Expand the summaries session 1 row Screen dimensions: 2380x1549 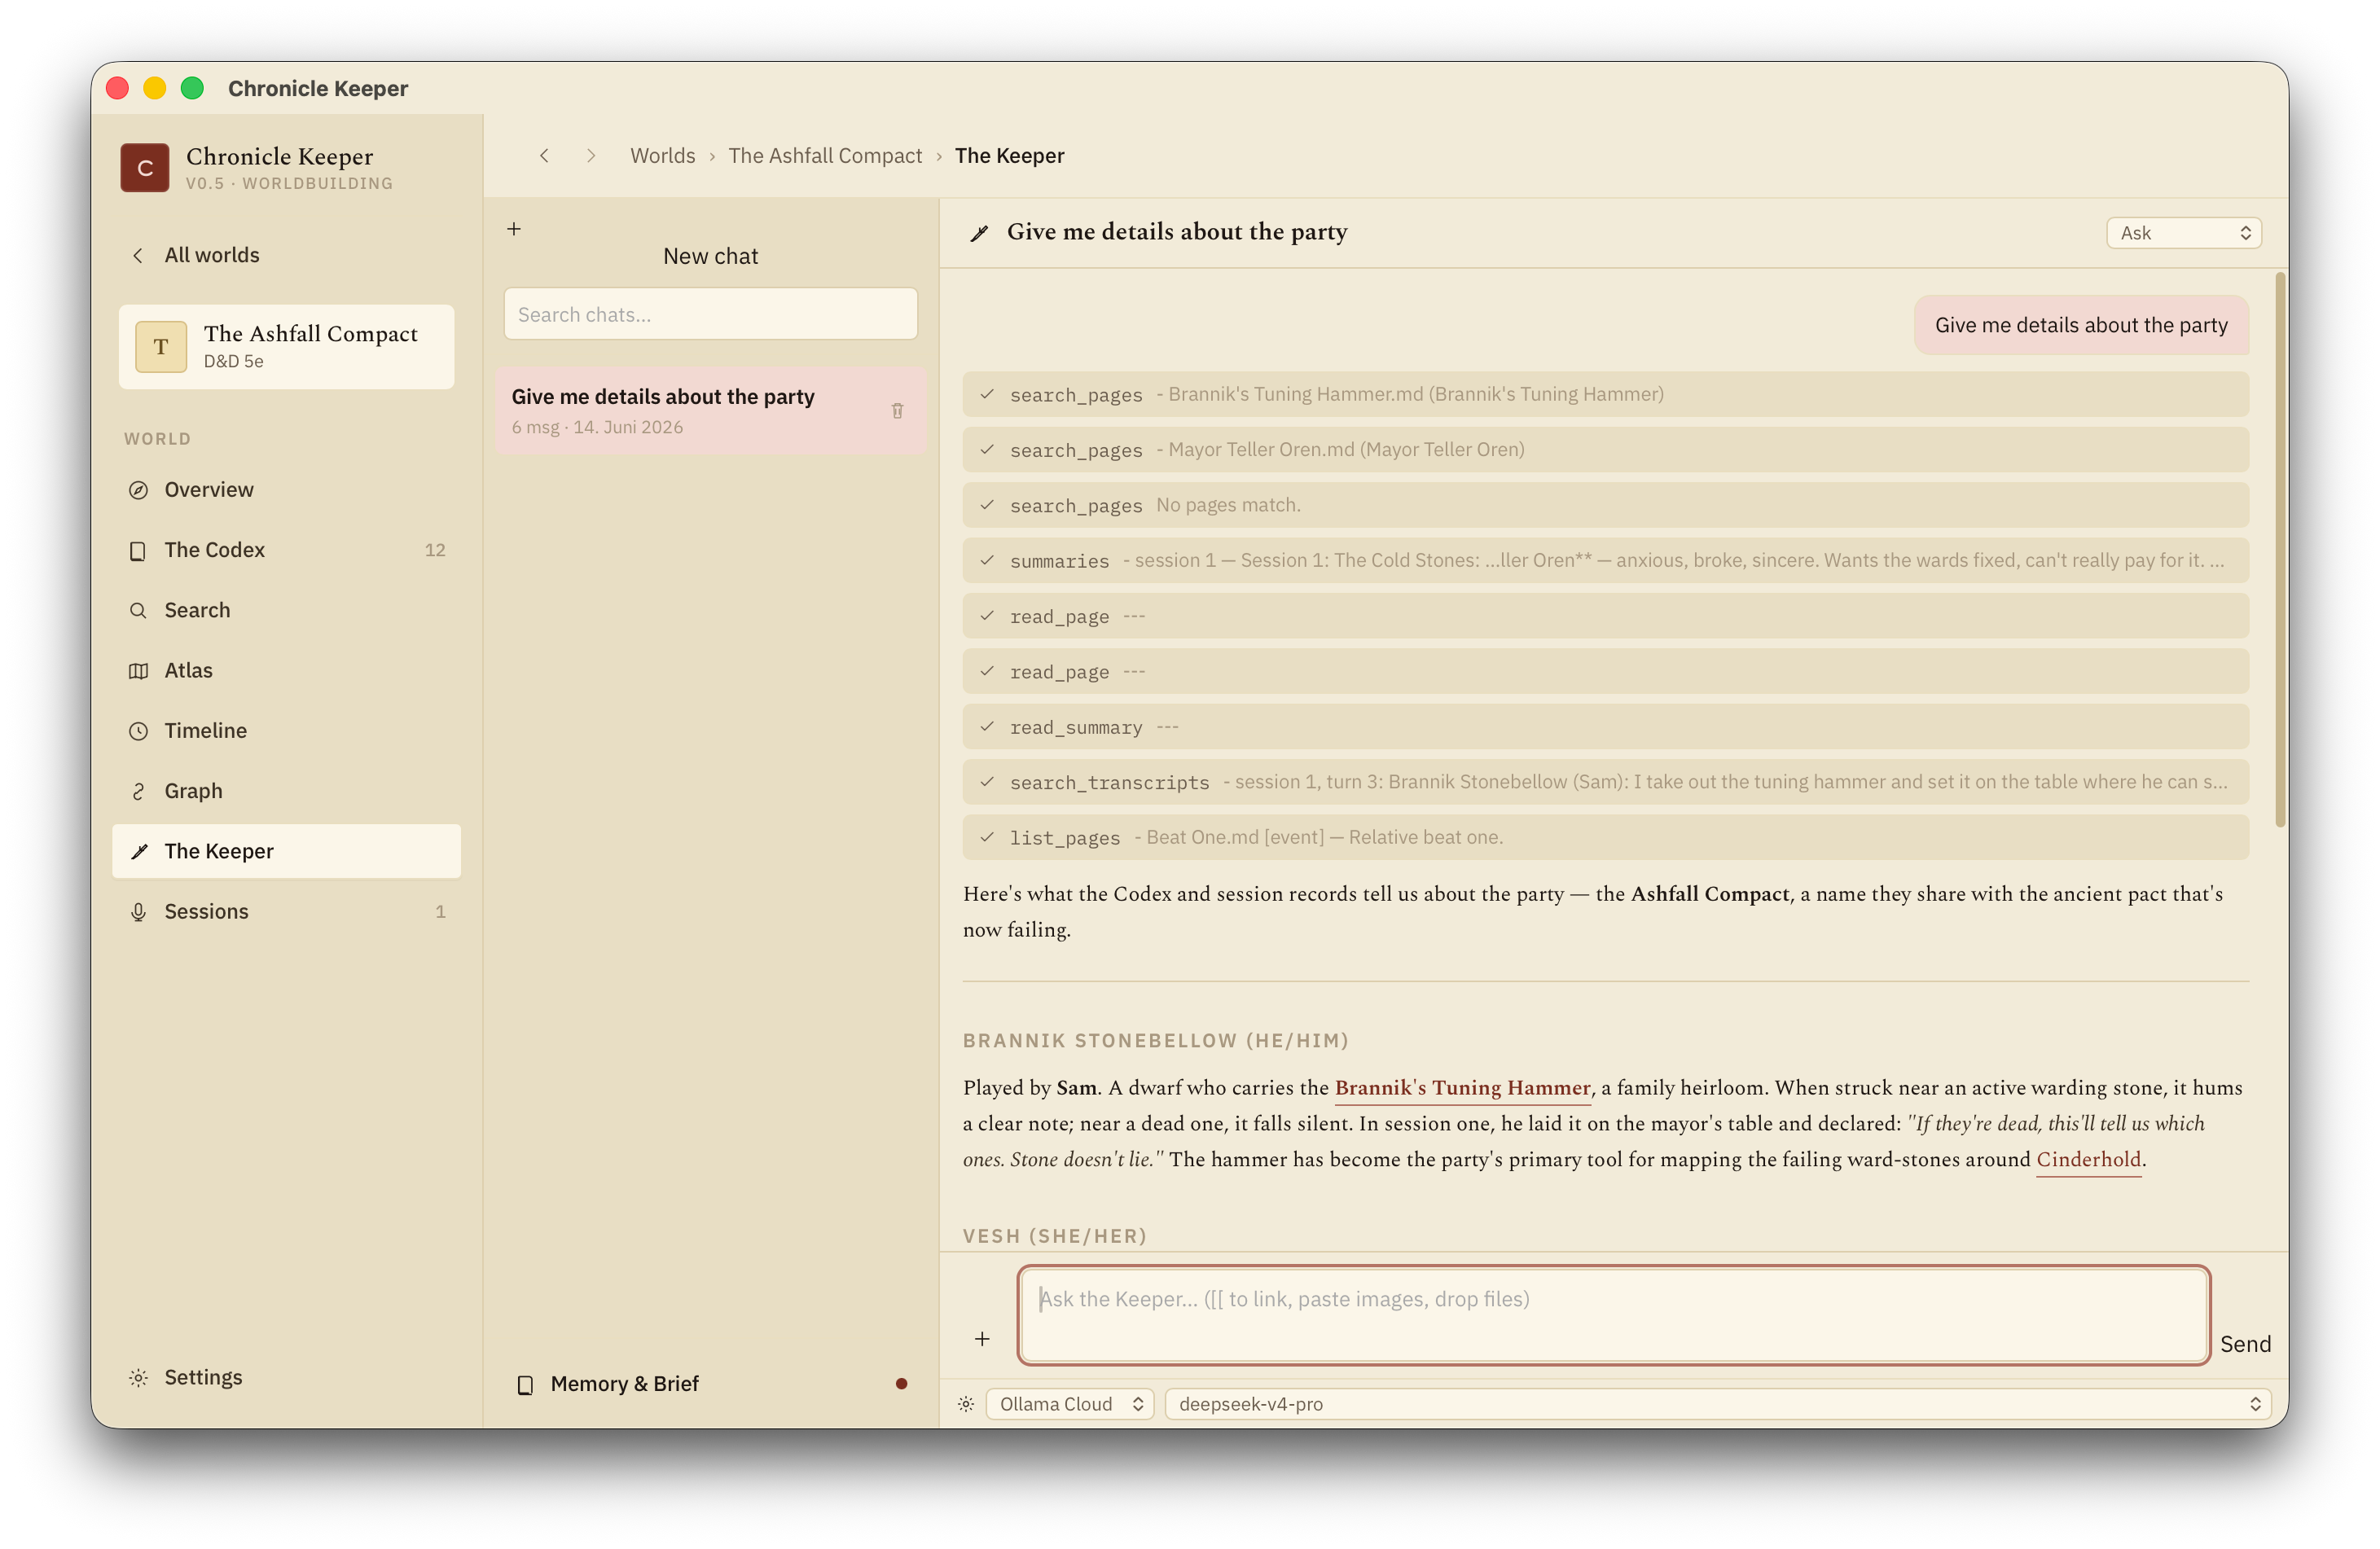[x=1605, y=560]
